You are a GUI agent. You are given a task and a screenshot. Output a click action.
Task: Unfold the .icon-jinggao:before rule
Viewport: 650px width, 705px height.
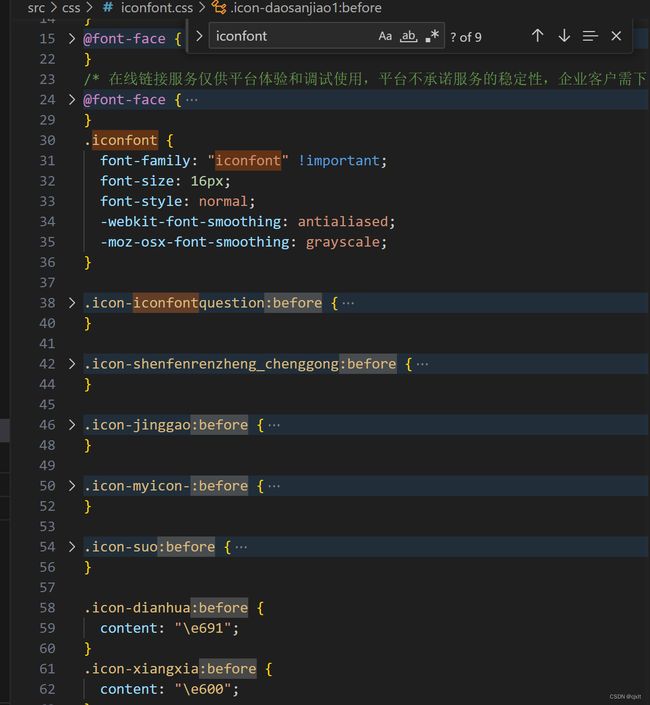coord(71,424)
